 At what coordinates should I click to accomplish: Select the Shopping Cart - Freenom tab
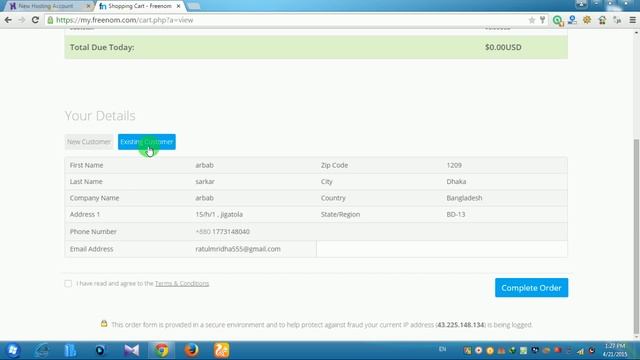tap(140, 6)
